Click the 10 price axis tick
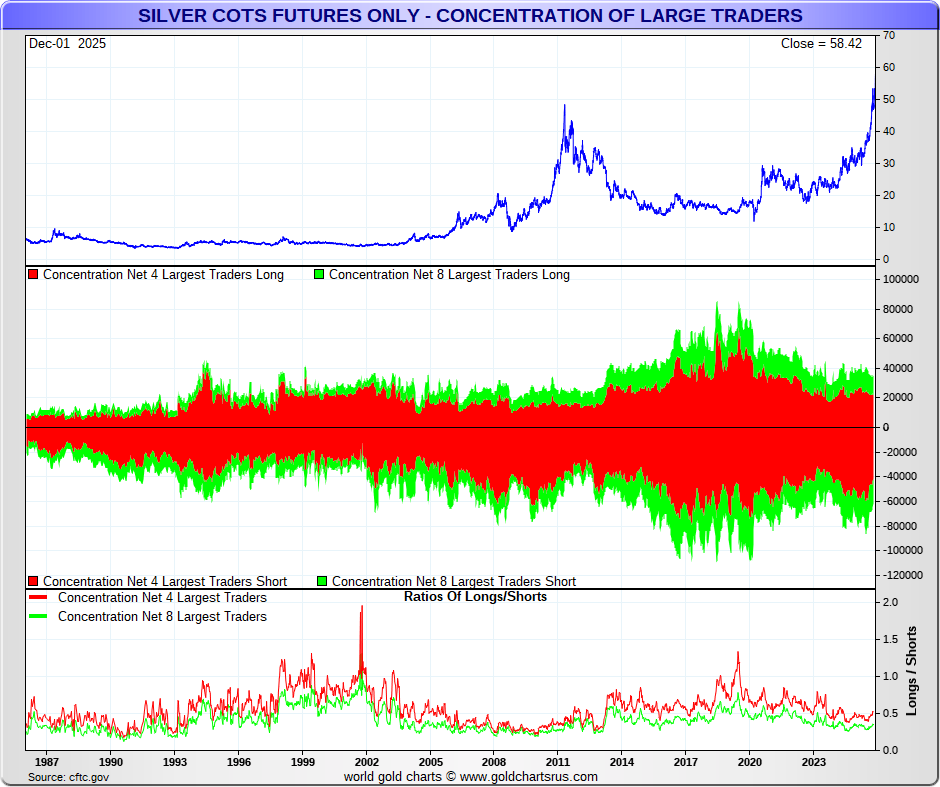940x787 pixels. click(x=889, y=228)
